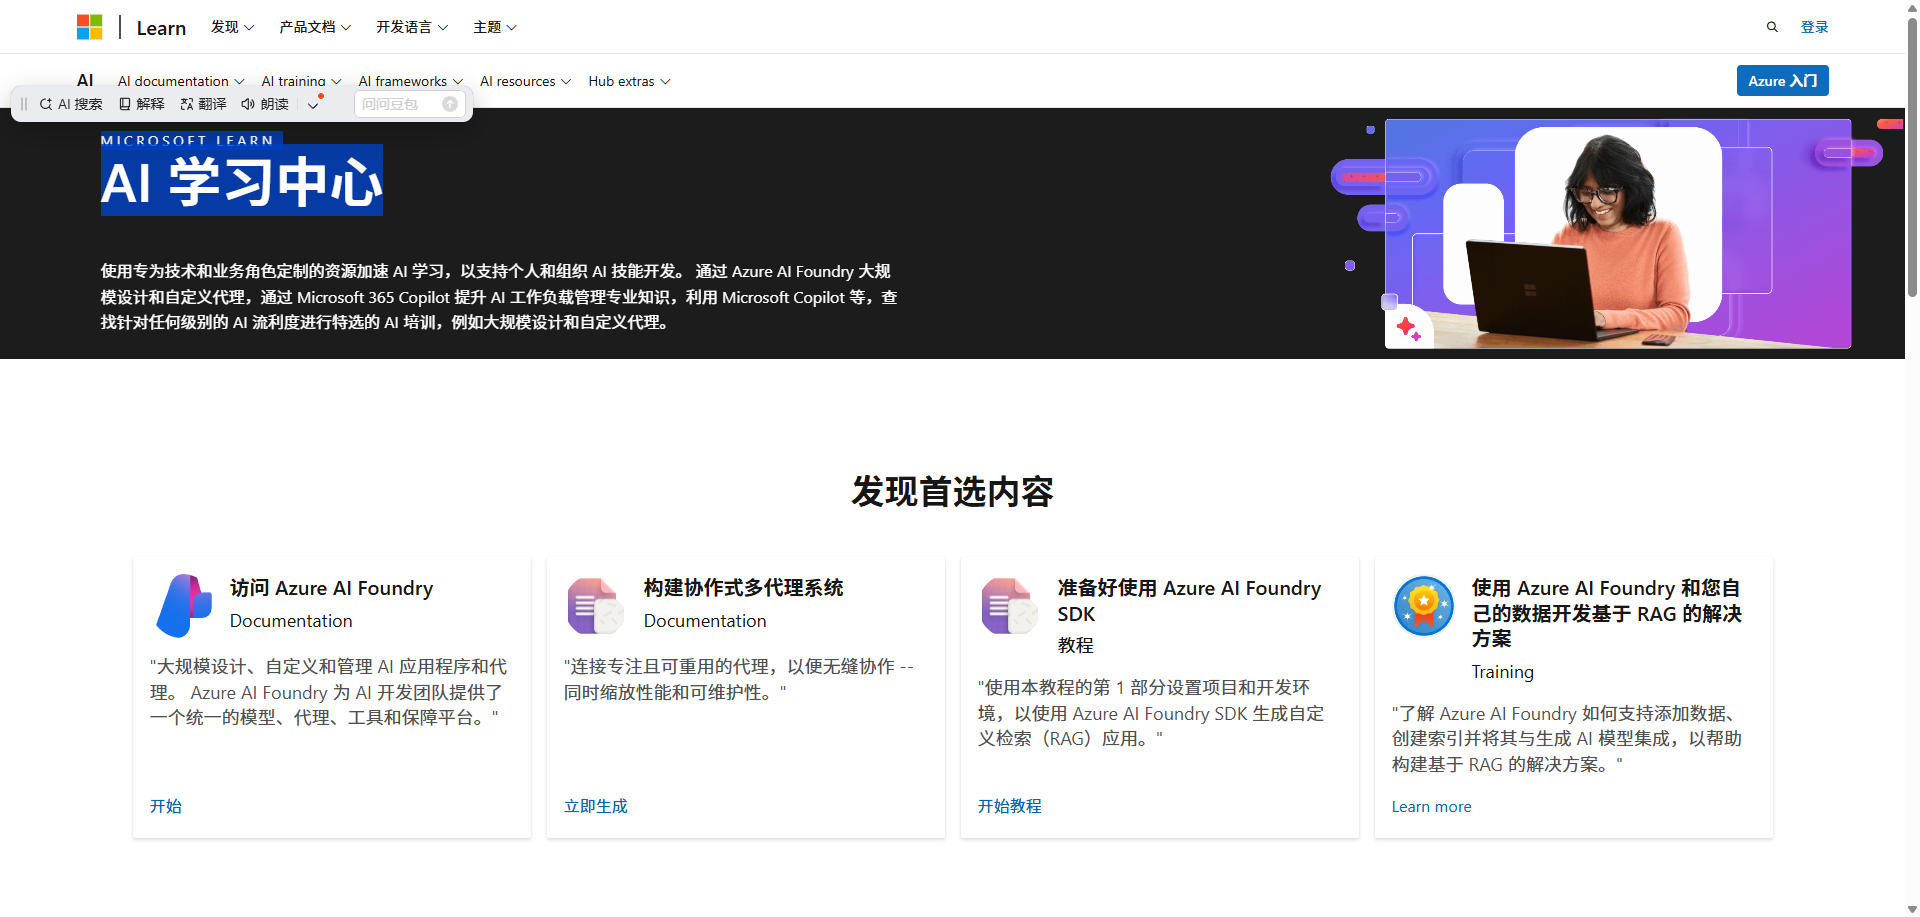Expand more options chevron in floating toolbar

click(313, 104)
